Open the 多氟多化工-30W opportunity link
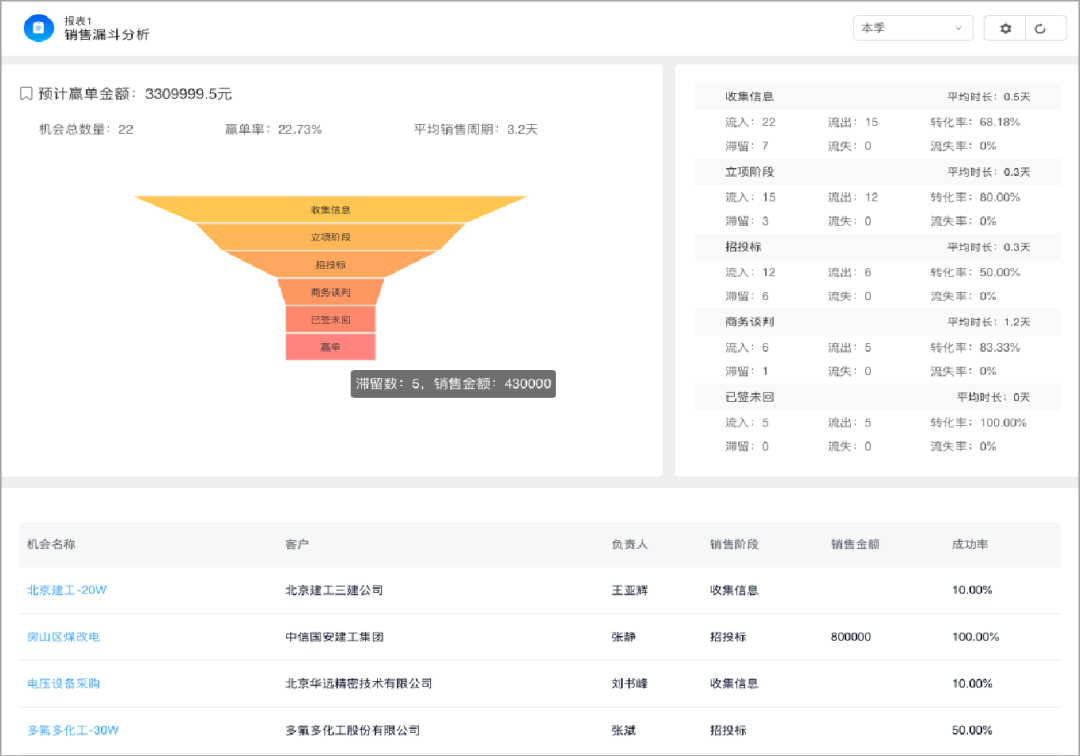This screenshot has width=1080, height=756. [73, 730]
